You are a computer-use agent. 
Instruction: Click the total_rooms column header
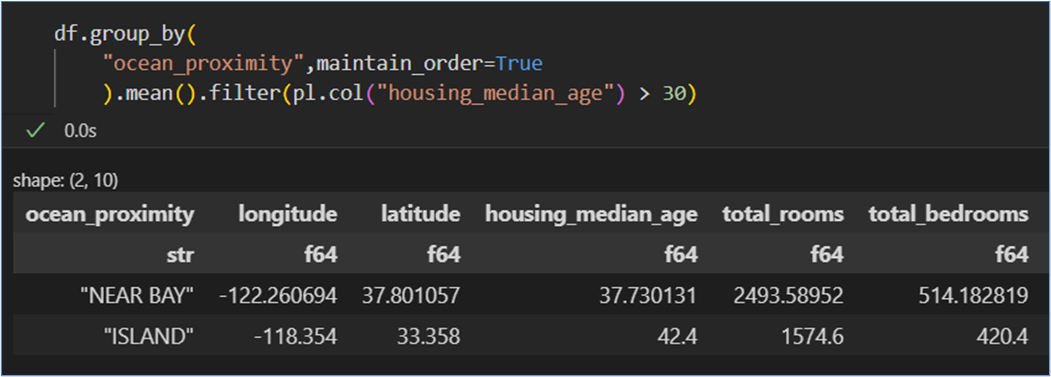[x=783, y=214]
